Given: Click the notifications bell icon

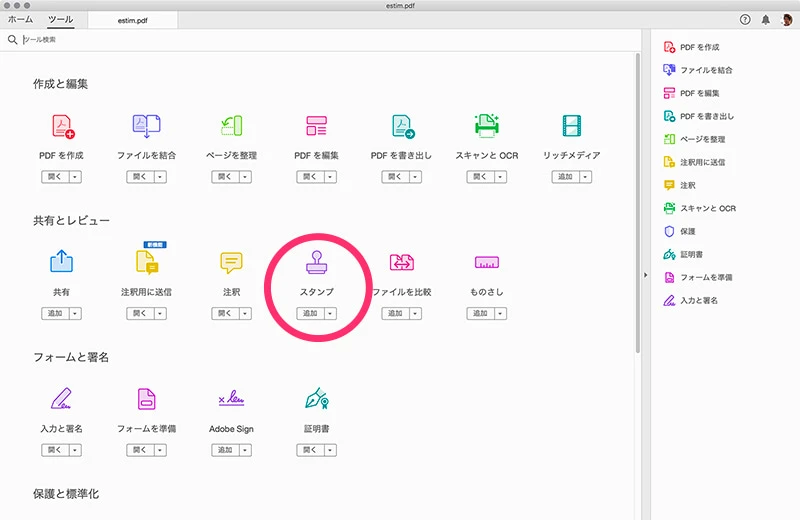Looking at the screenshot, I should [766, 19].
